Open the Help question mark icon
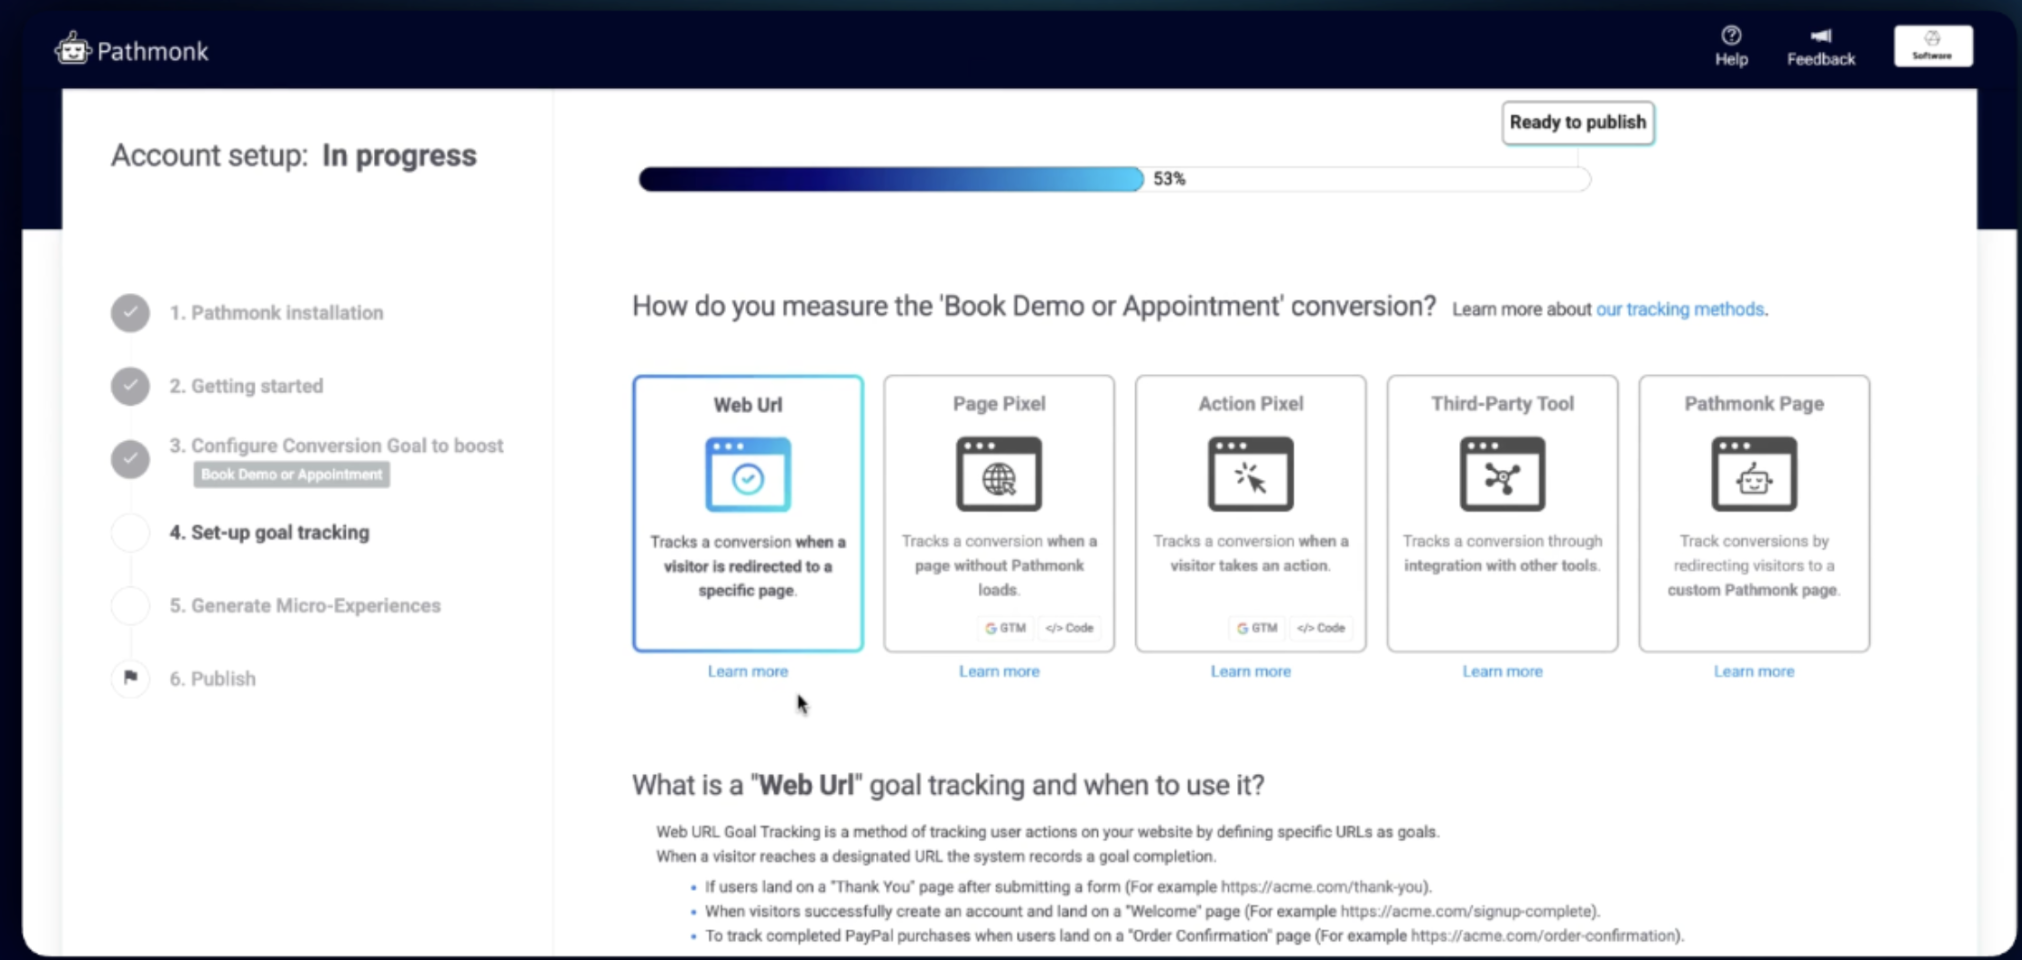Screen dimensions: 2022x960 pos(1731,35)
